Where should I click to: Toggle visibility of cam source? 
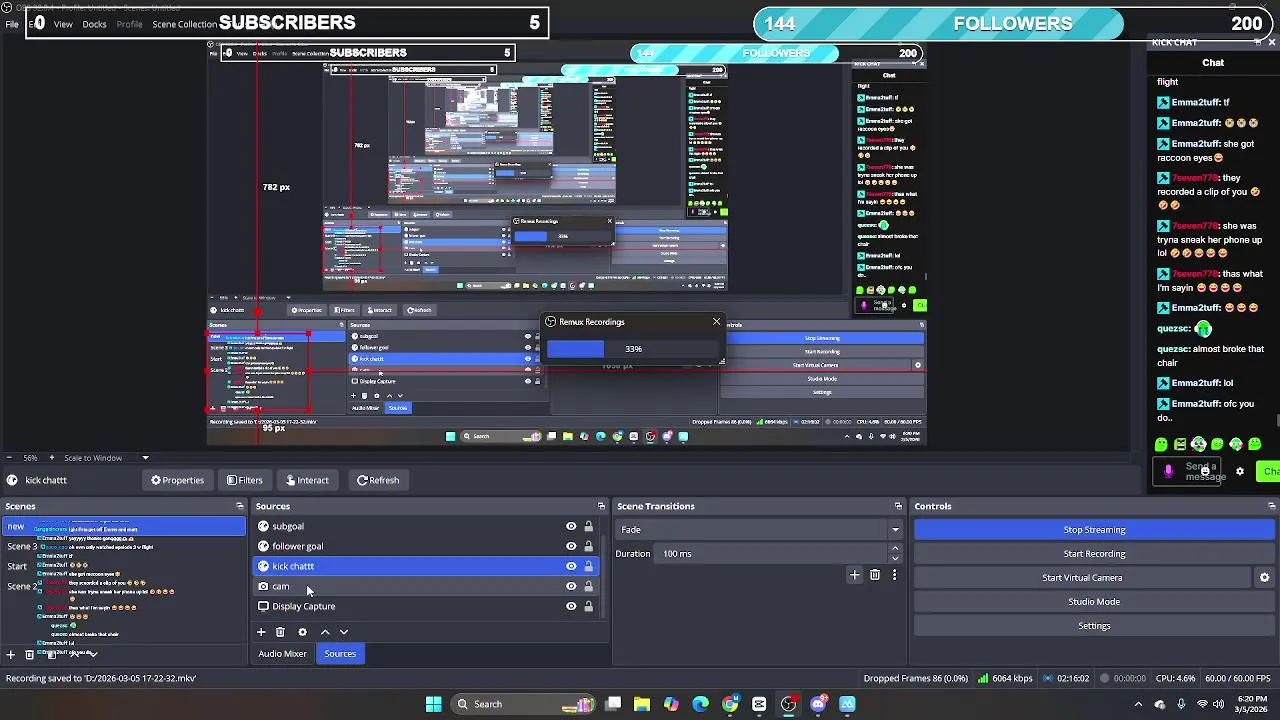click(571, 586)
